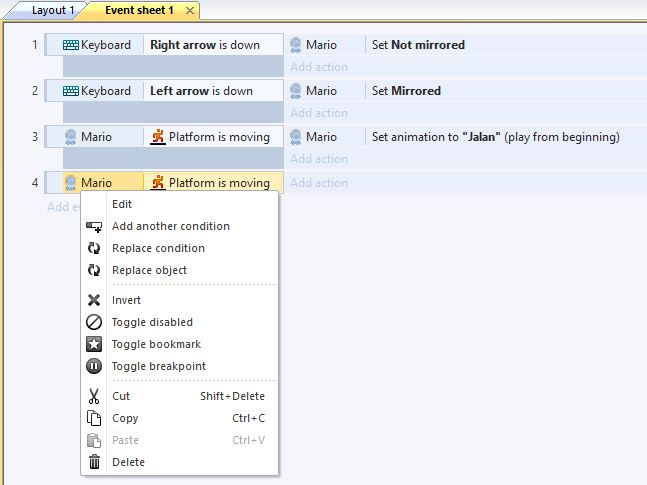Click the Replace object arrows icon
647x485 pixels.
94,270
